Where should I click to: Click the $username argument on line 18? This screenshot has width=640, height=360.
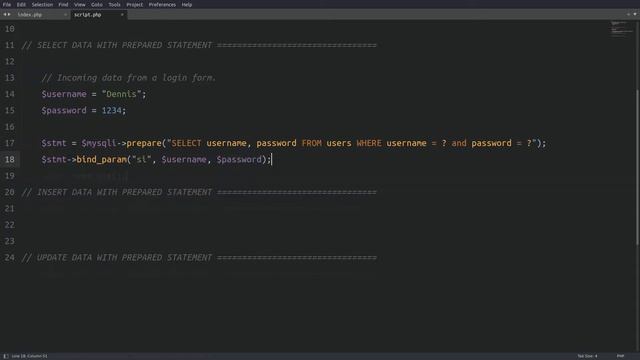pyautogui.click(x=184, y=160)
